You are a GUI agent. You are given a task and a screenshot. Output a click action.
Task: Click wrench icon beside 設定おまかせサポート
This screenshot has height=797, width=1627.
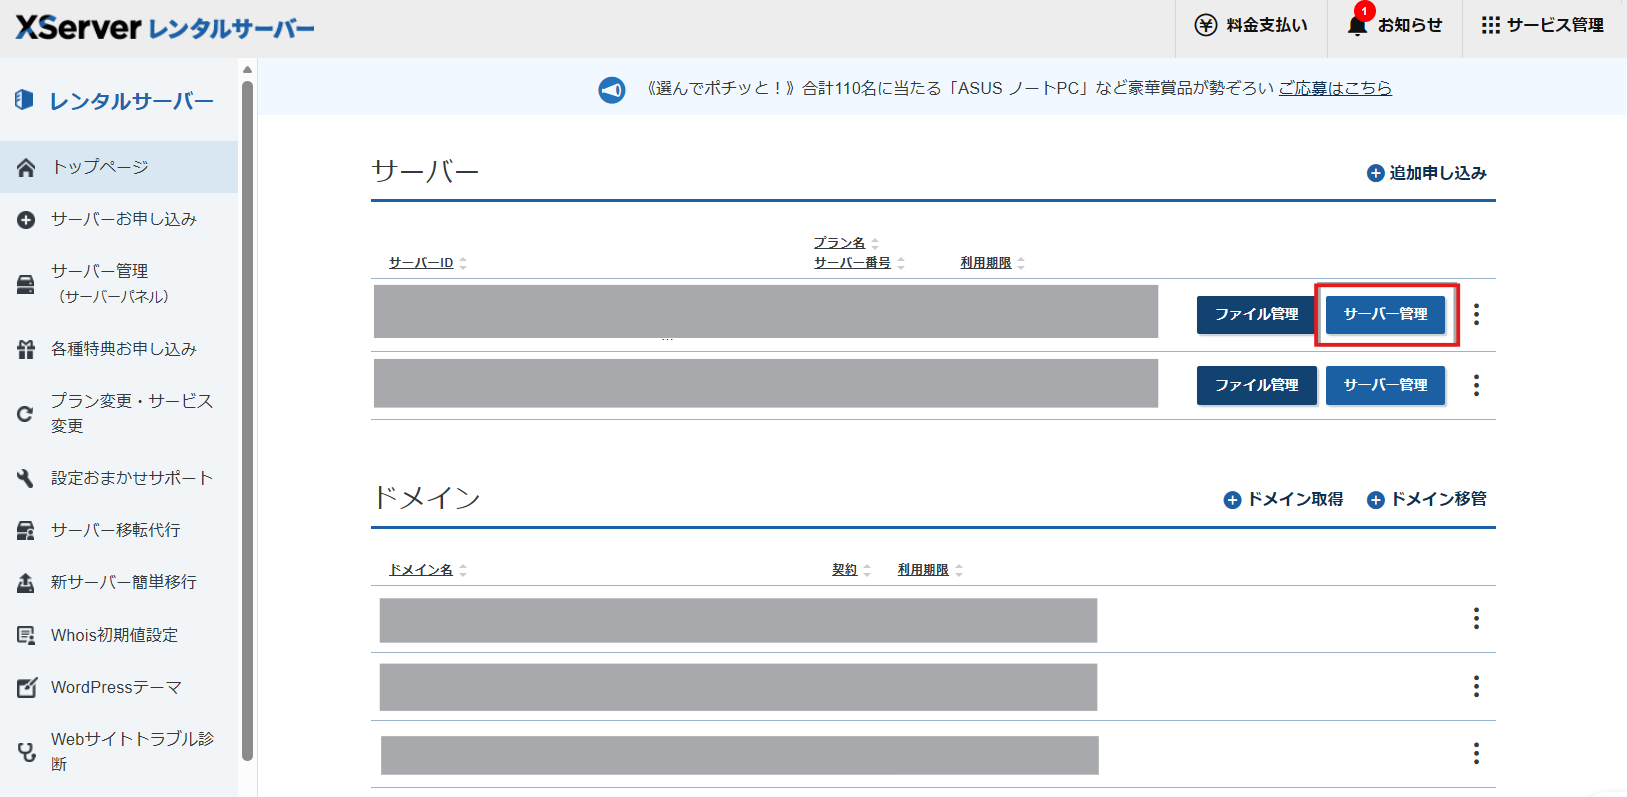[x=26, y=478]
